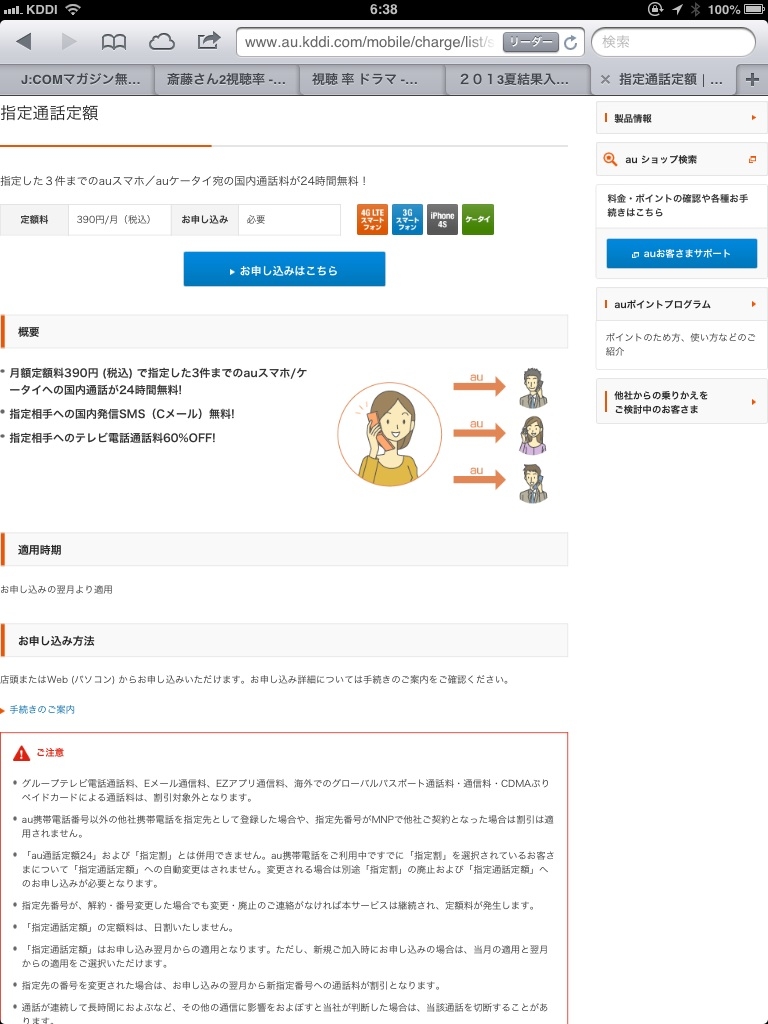Tap the Safari back arrow
768x1024 pixels.
[x=24, y=42]
